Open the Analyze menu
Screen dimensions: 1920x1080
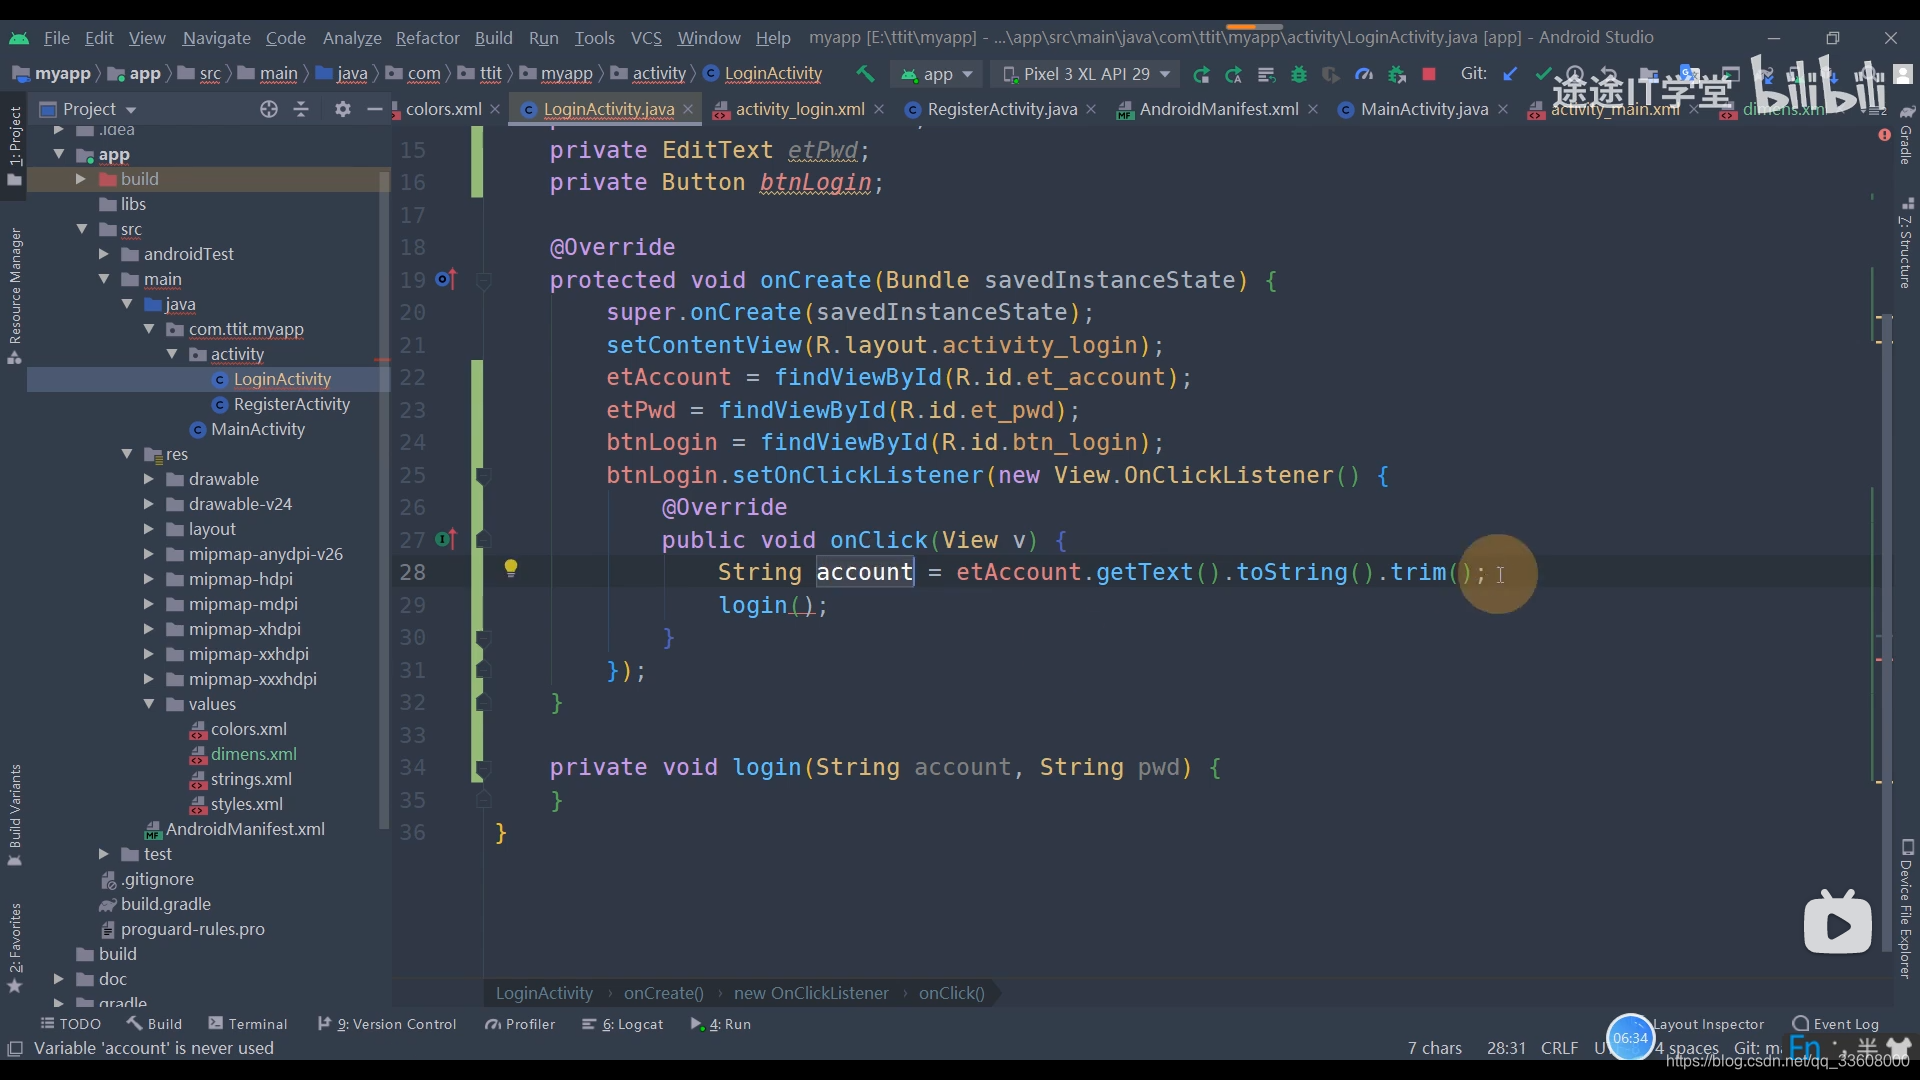point(352,38)
